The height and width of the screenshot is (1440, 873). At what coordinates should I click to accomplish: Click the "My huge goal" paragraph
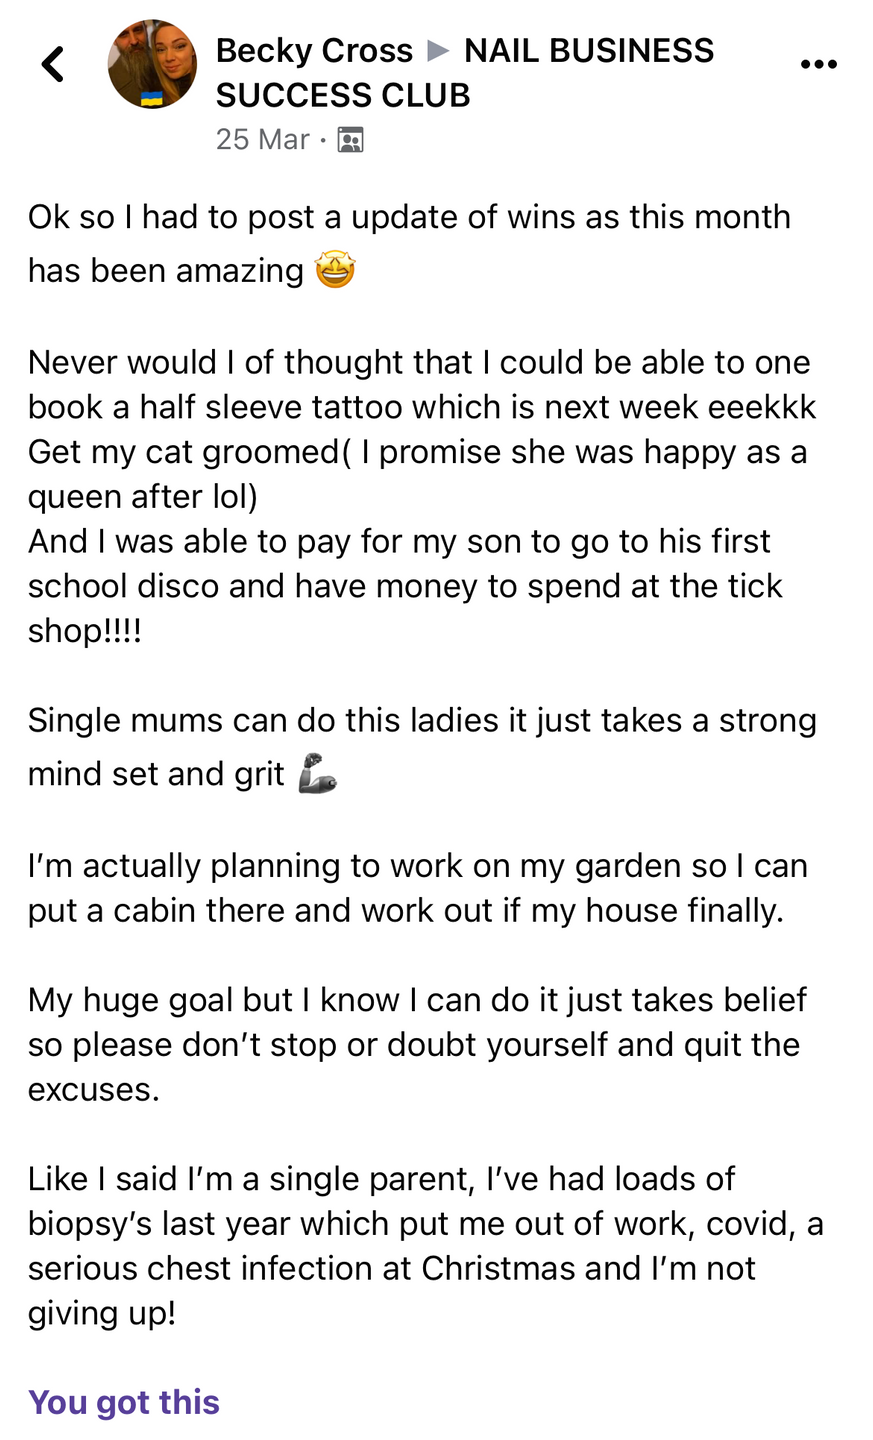417,1044
